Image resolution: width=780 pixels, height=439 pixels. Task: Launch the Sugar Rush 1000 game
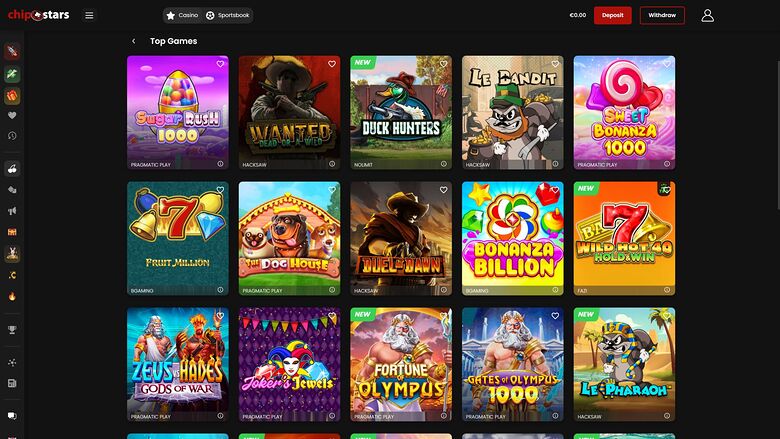[178, 112]
